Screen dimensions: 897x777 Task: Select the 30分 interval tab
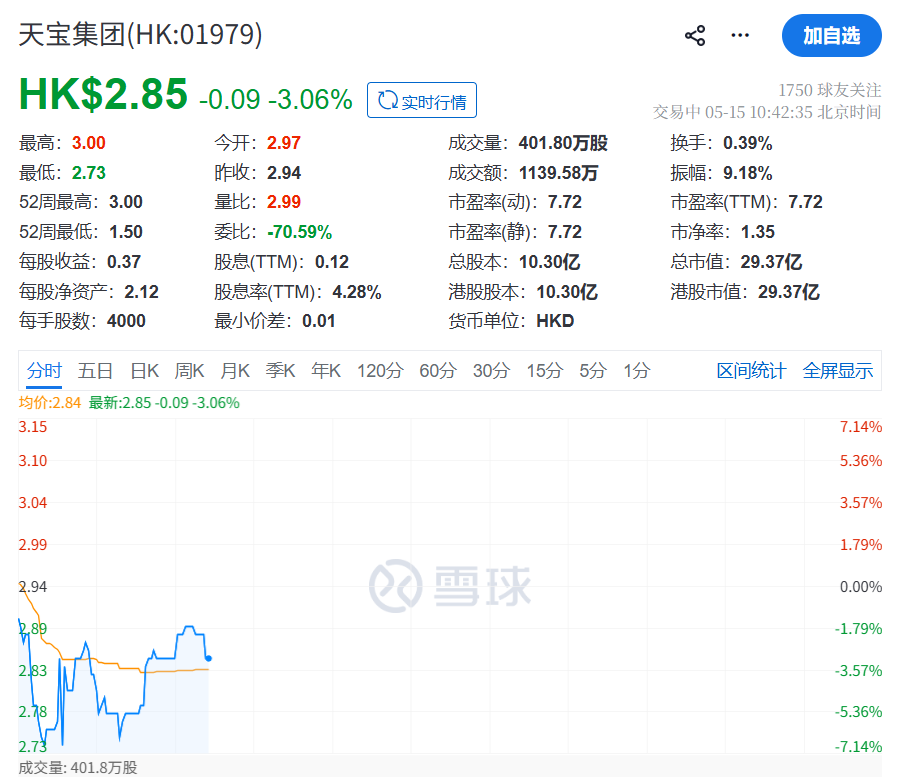coord(491,371)
